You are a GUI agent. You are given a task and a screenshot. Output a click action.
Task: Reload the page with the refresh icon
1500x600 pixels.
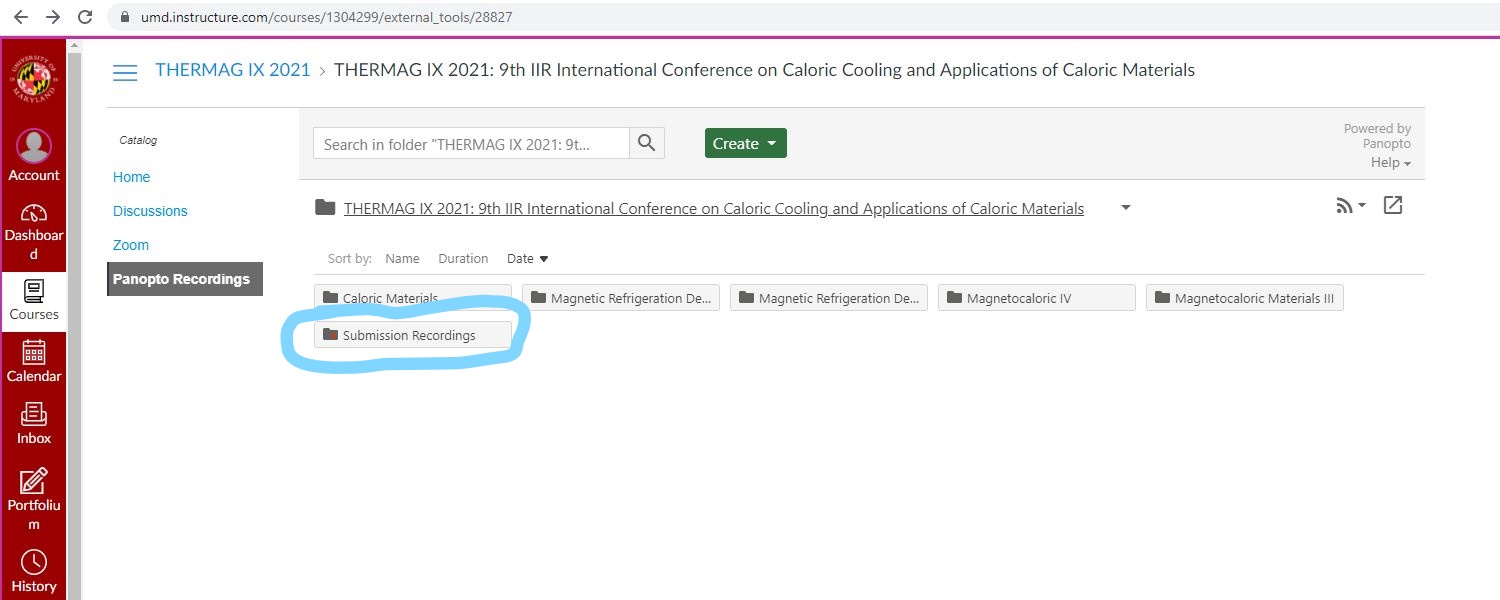pyautogui.click(x=85, y=17)
